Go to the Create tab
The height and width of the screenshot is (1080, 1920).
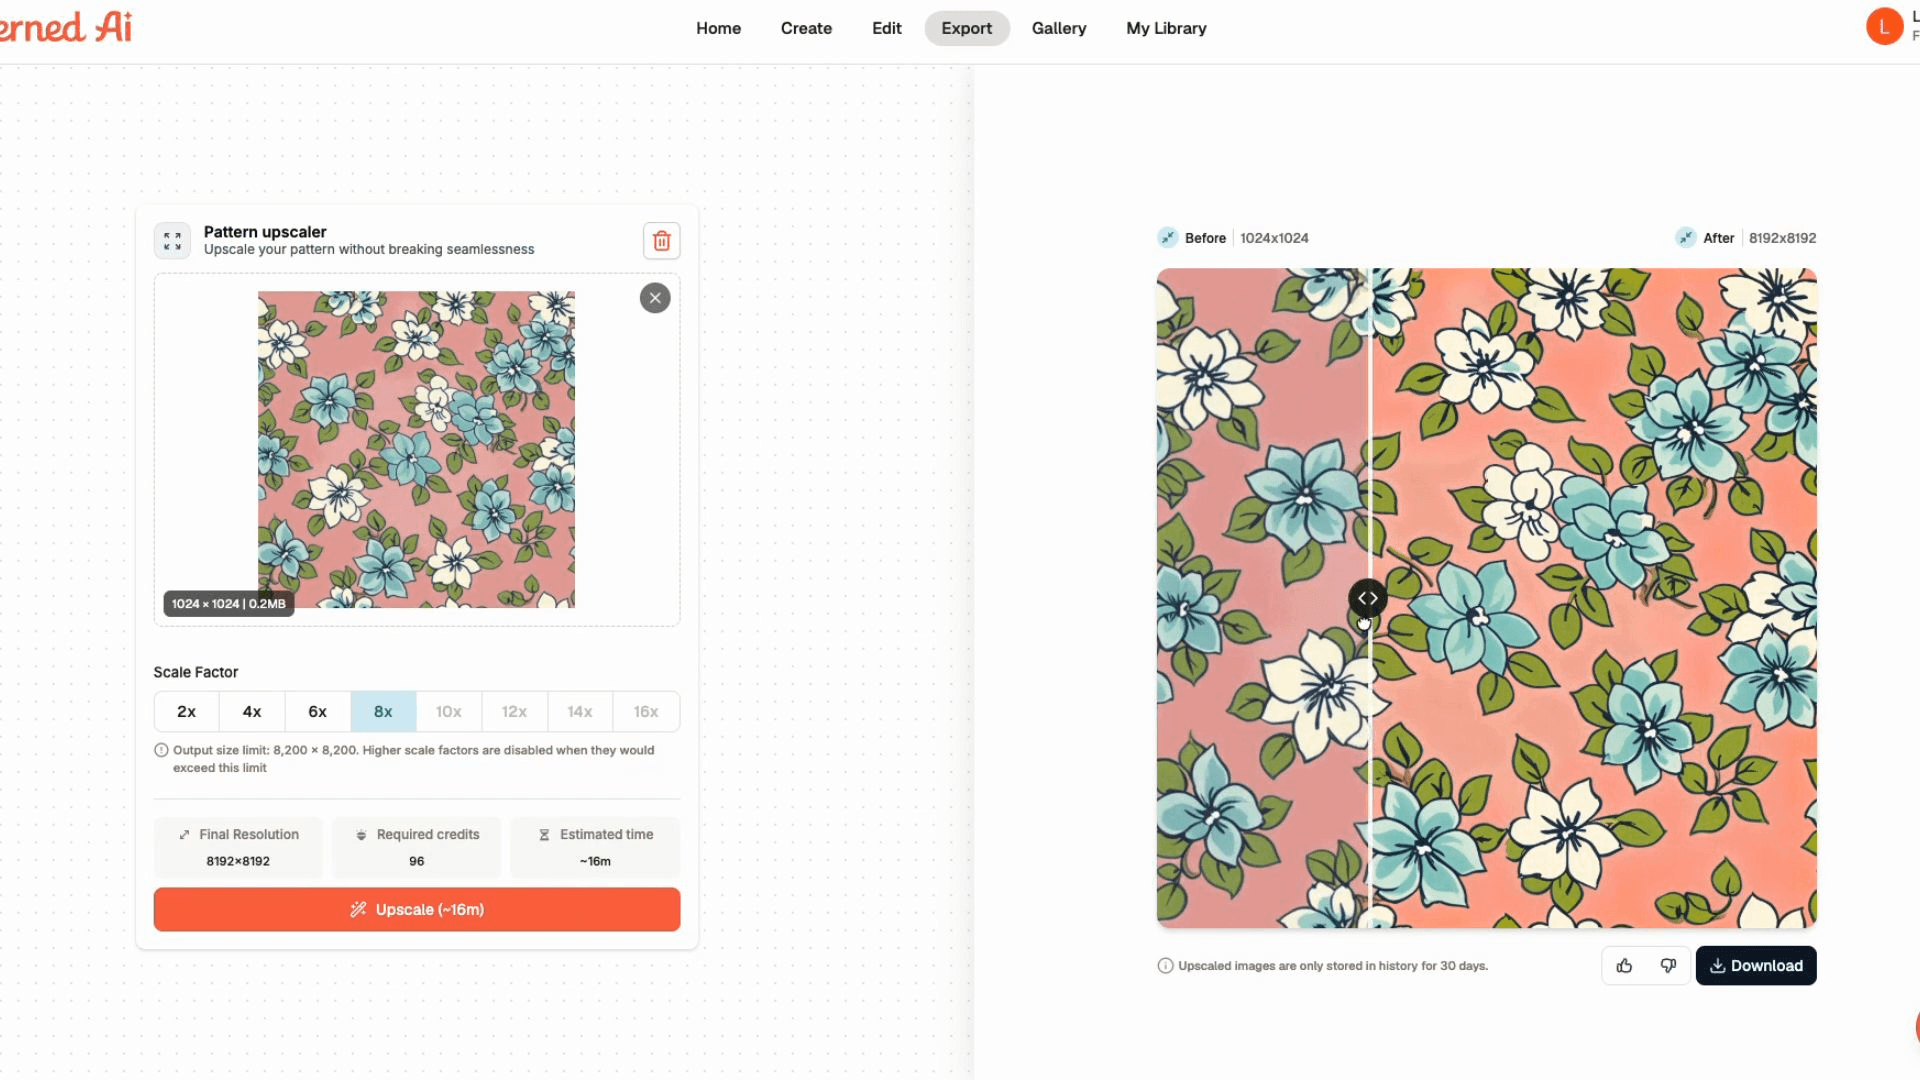tap(806, 28)
